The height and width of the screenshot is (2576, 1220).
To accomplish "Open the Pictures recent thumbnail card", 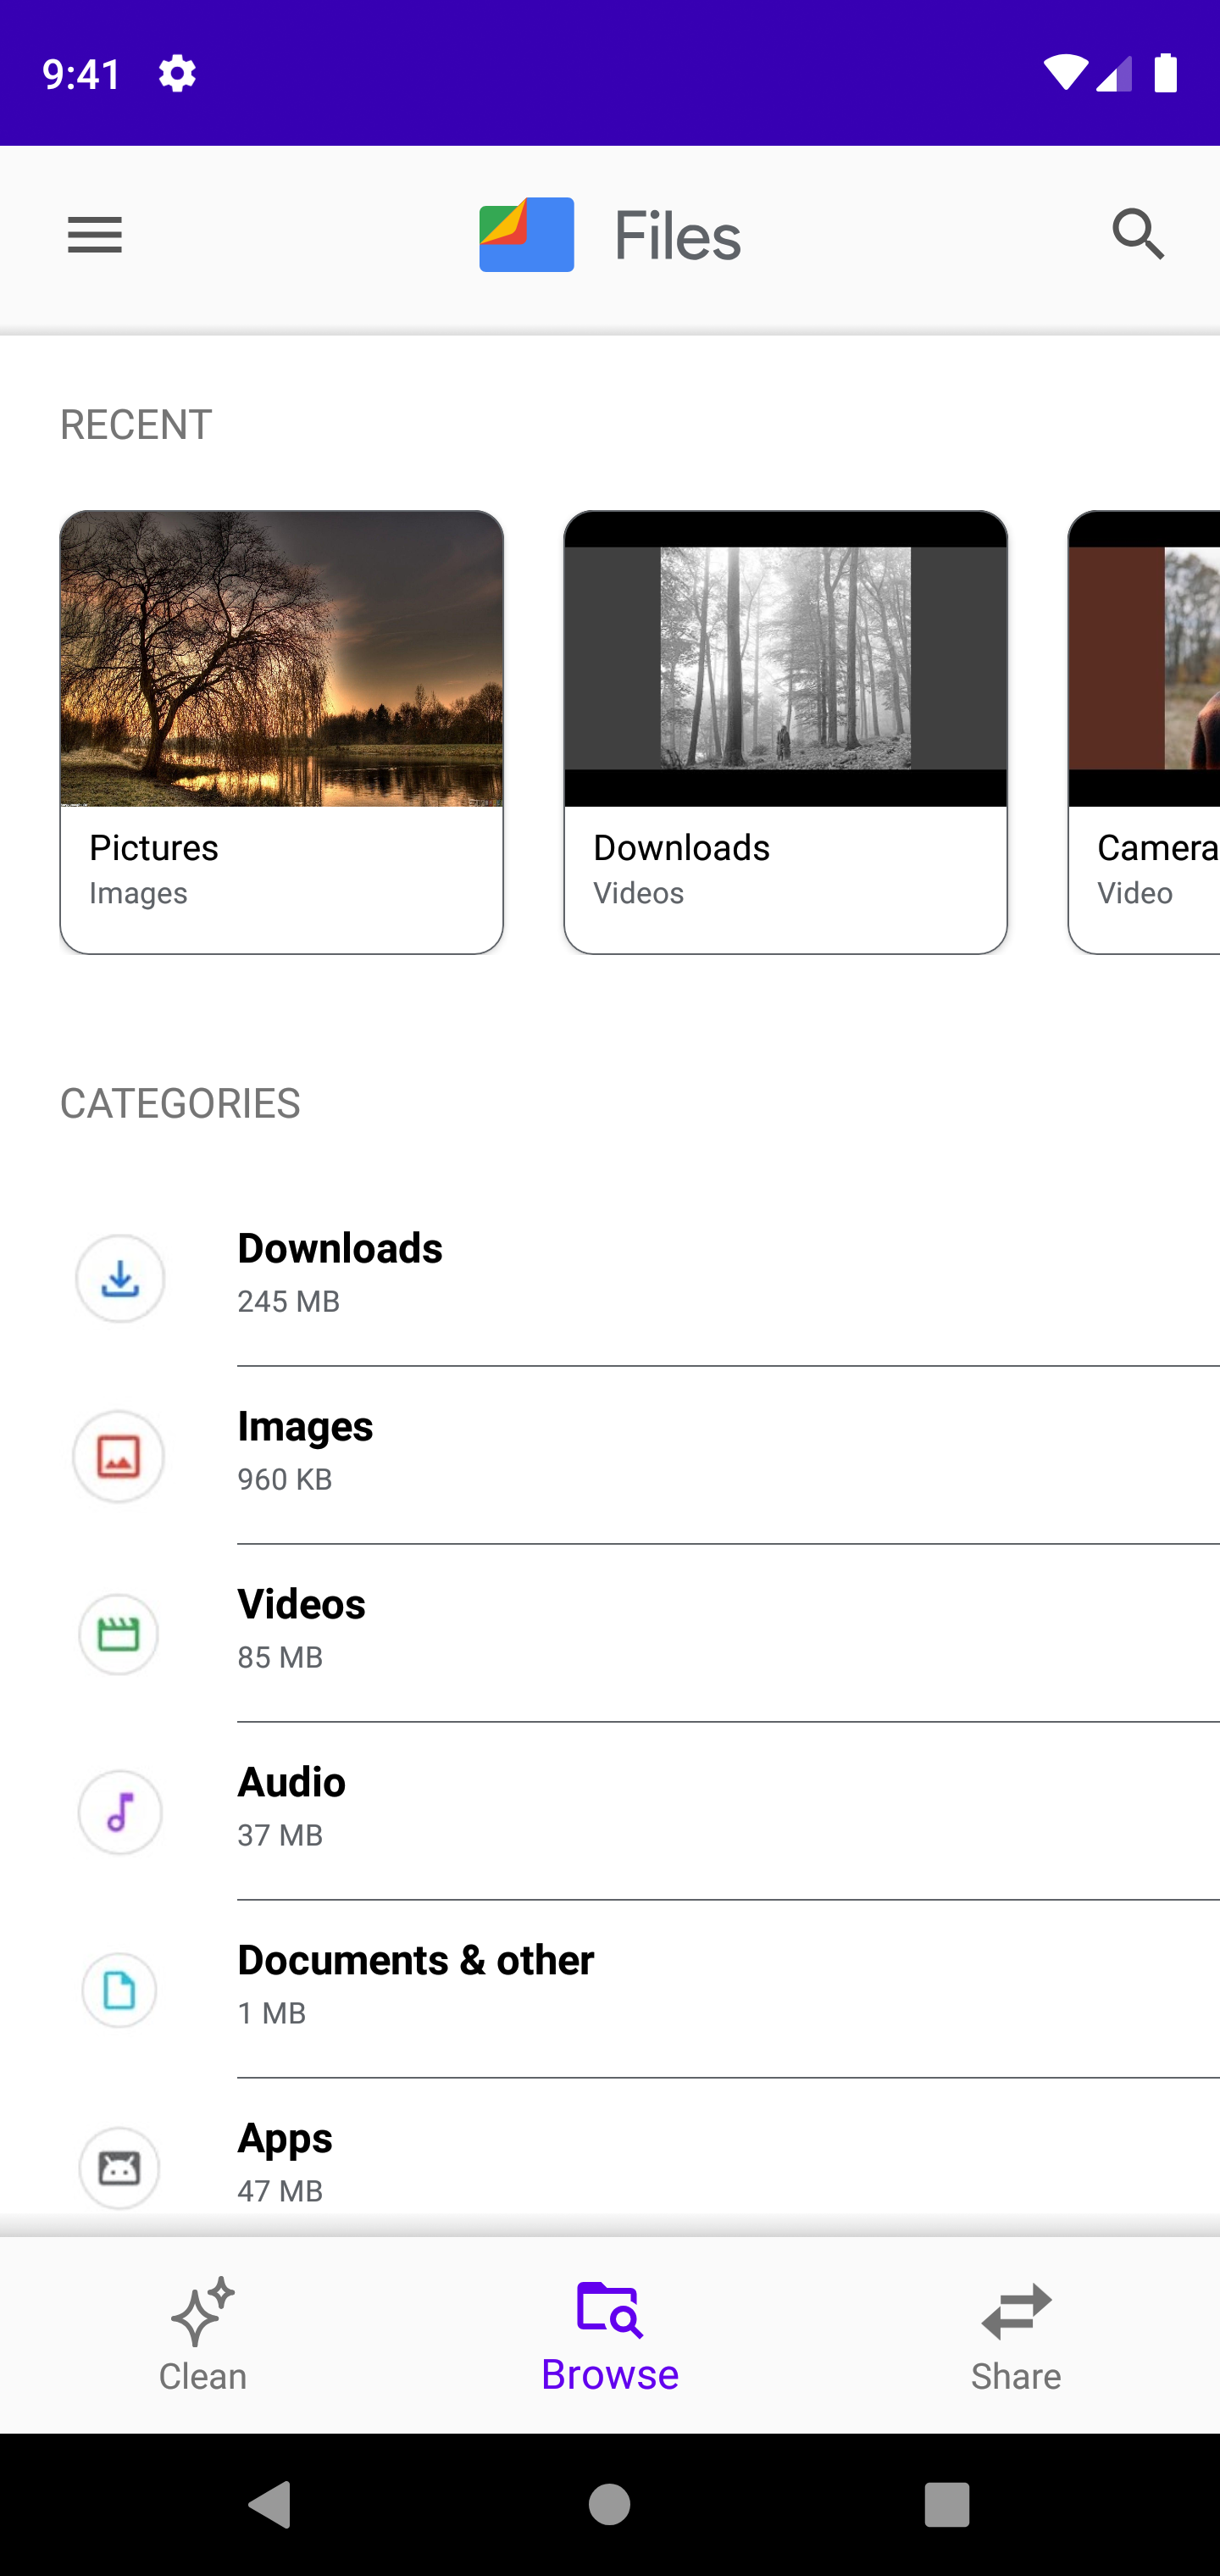I will pyautogui.click(x=281, y=731).
